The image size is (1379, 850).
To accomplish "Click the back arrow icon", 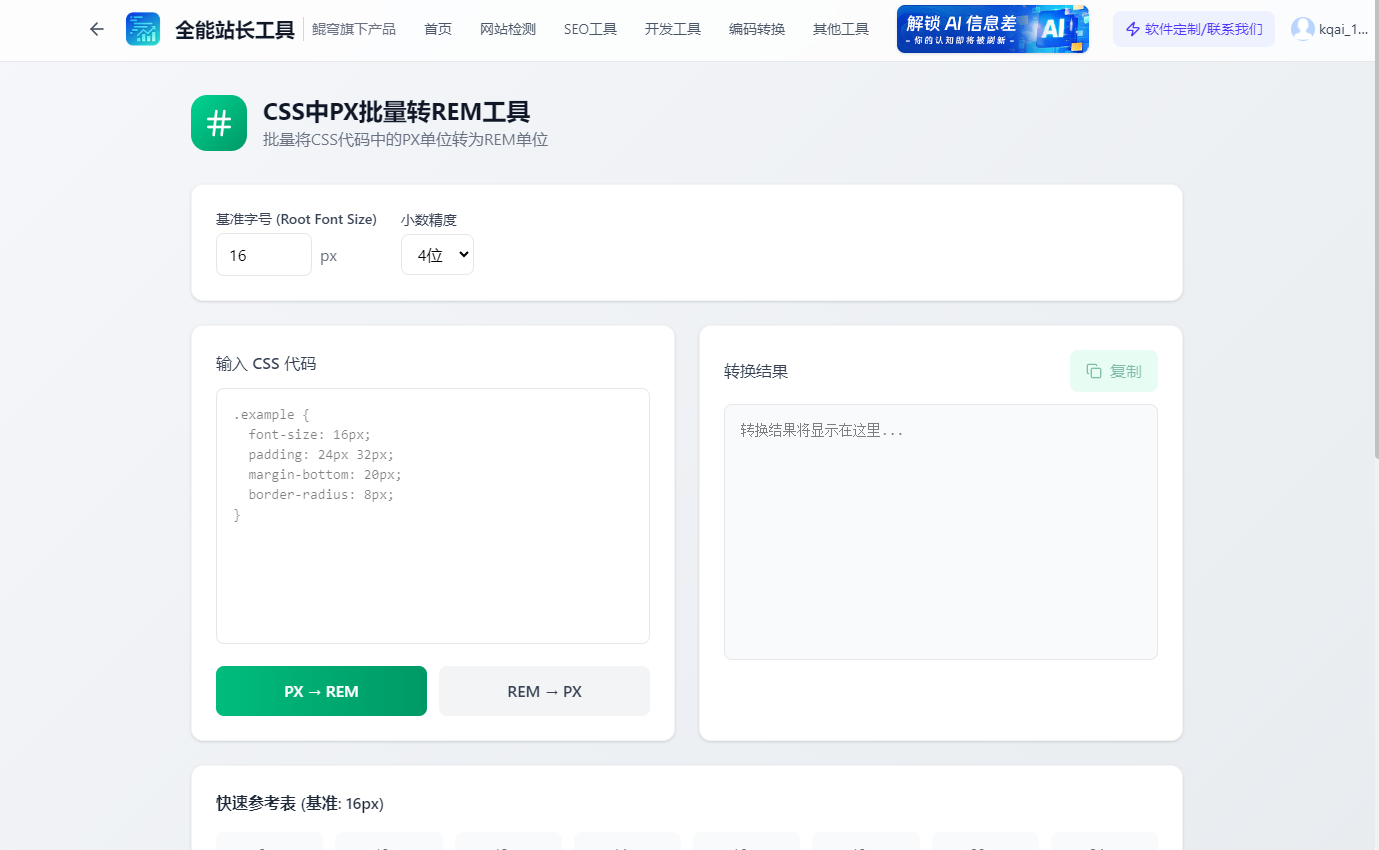I will click(x=95, y=29).
